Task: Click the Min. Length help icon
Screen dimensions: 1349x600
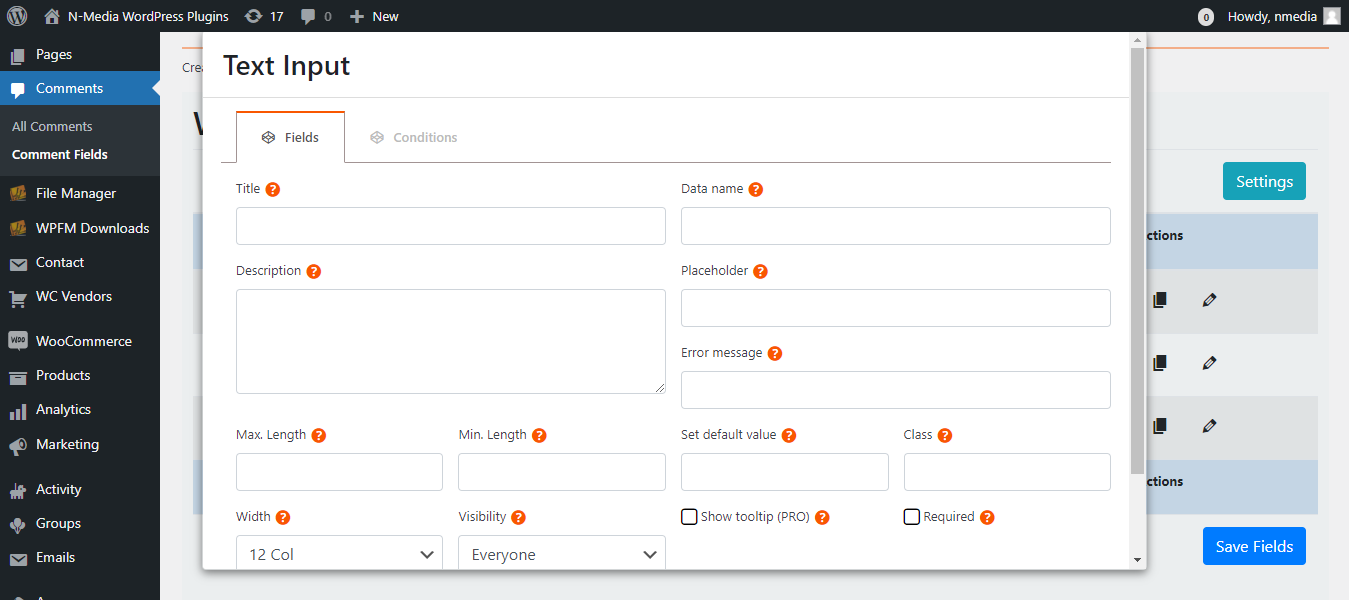Action: (539, 435)
